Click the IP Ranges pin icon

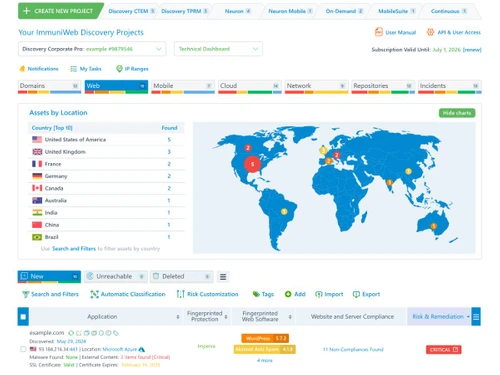(x=119, y=69)
